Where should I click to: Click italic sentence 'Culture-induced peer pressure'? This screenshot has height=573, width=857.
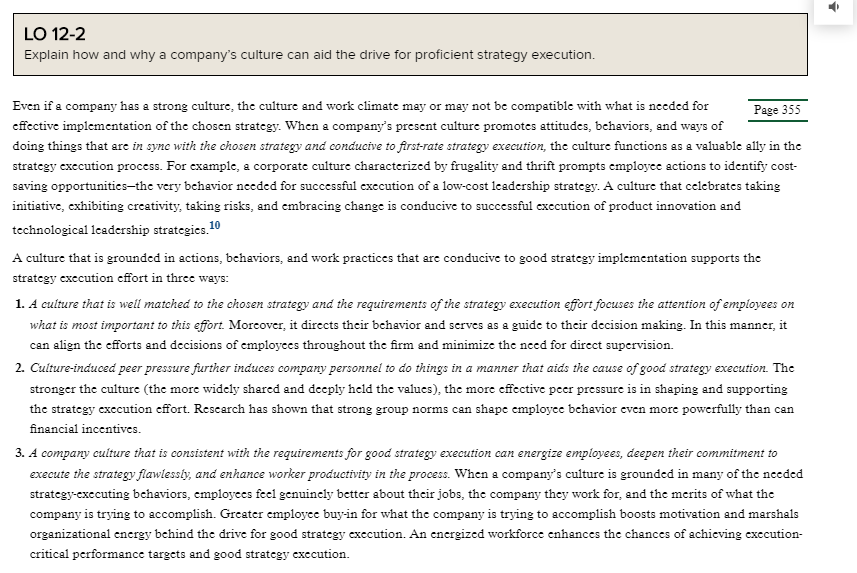click(x=399, y=368)
